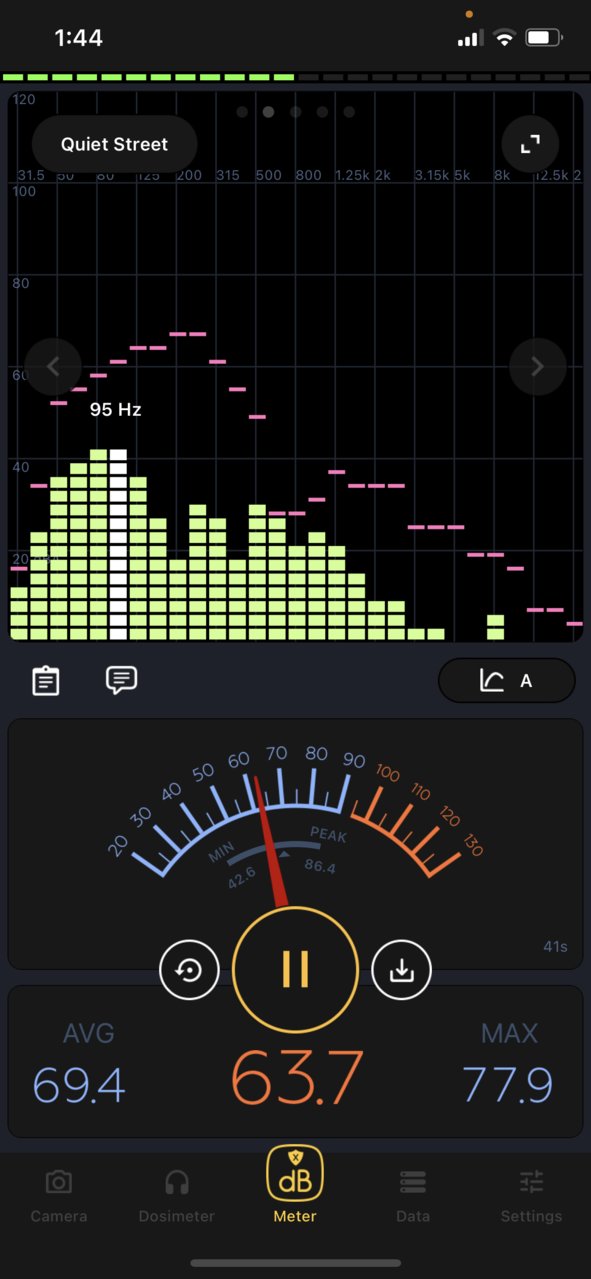Go to previous chart with left chevron

click(x=54, y=367)
